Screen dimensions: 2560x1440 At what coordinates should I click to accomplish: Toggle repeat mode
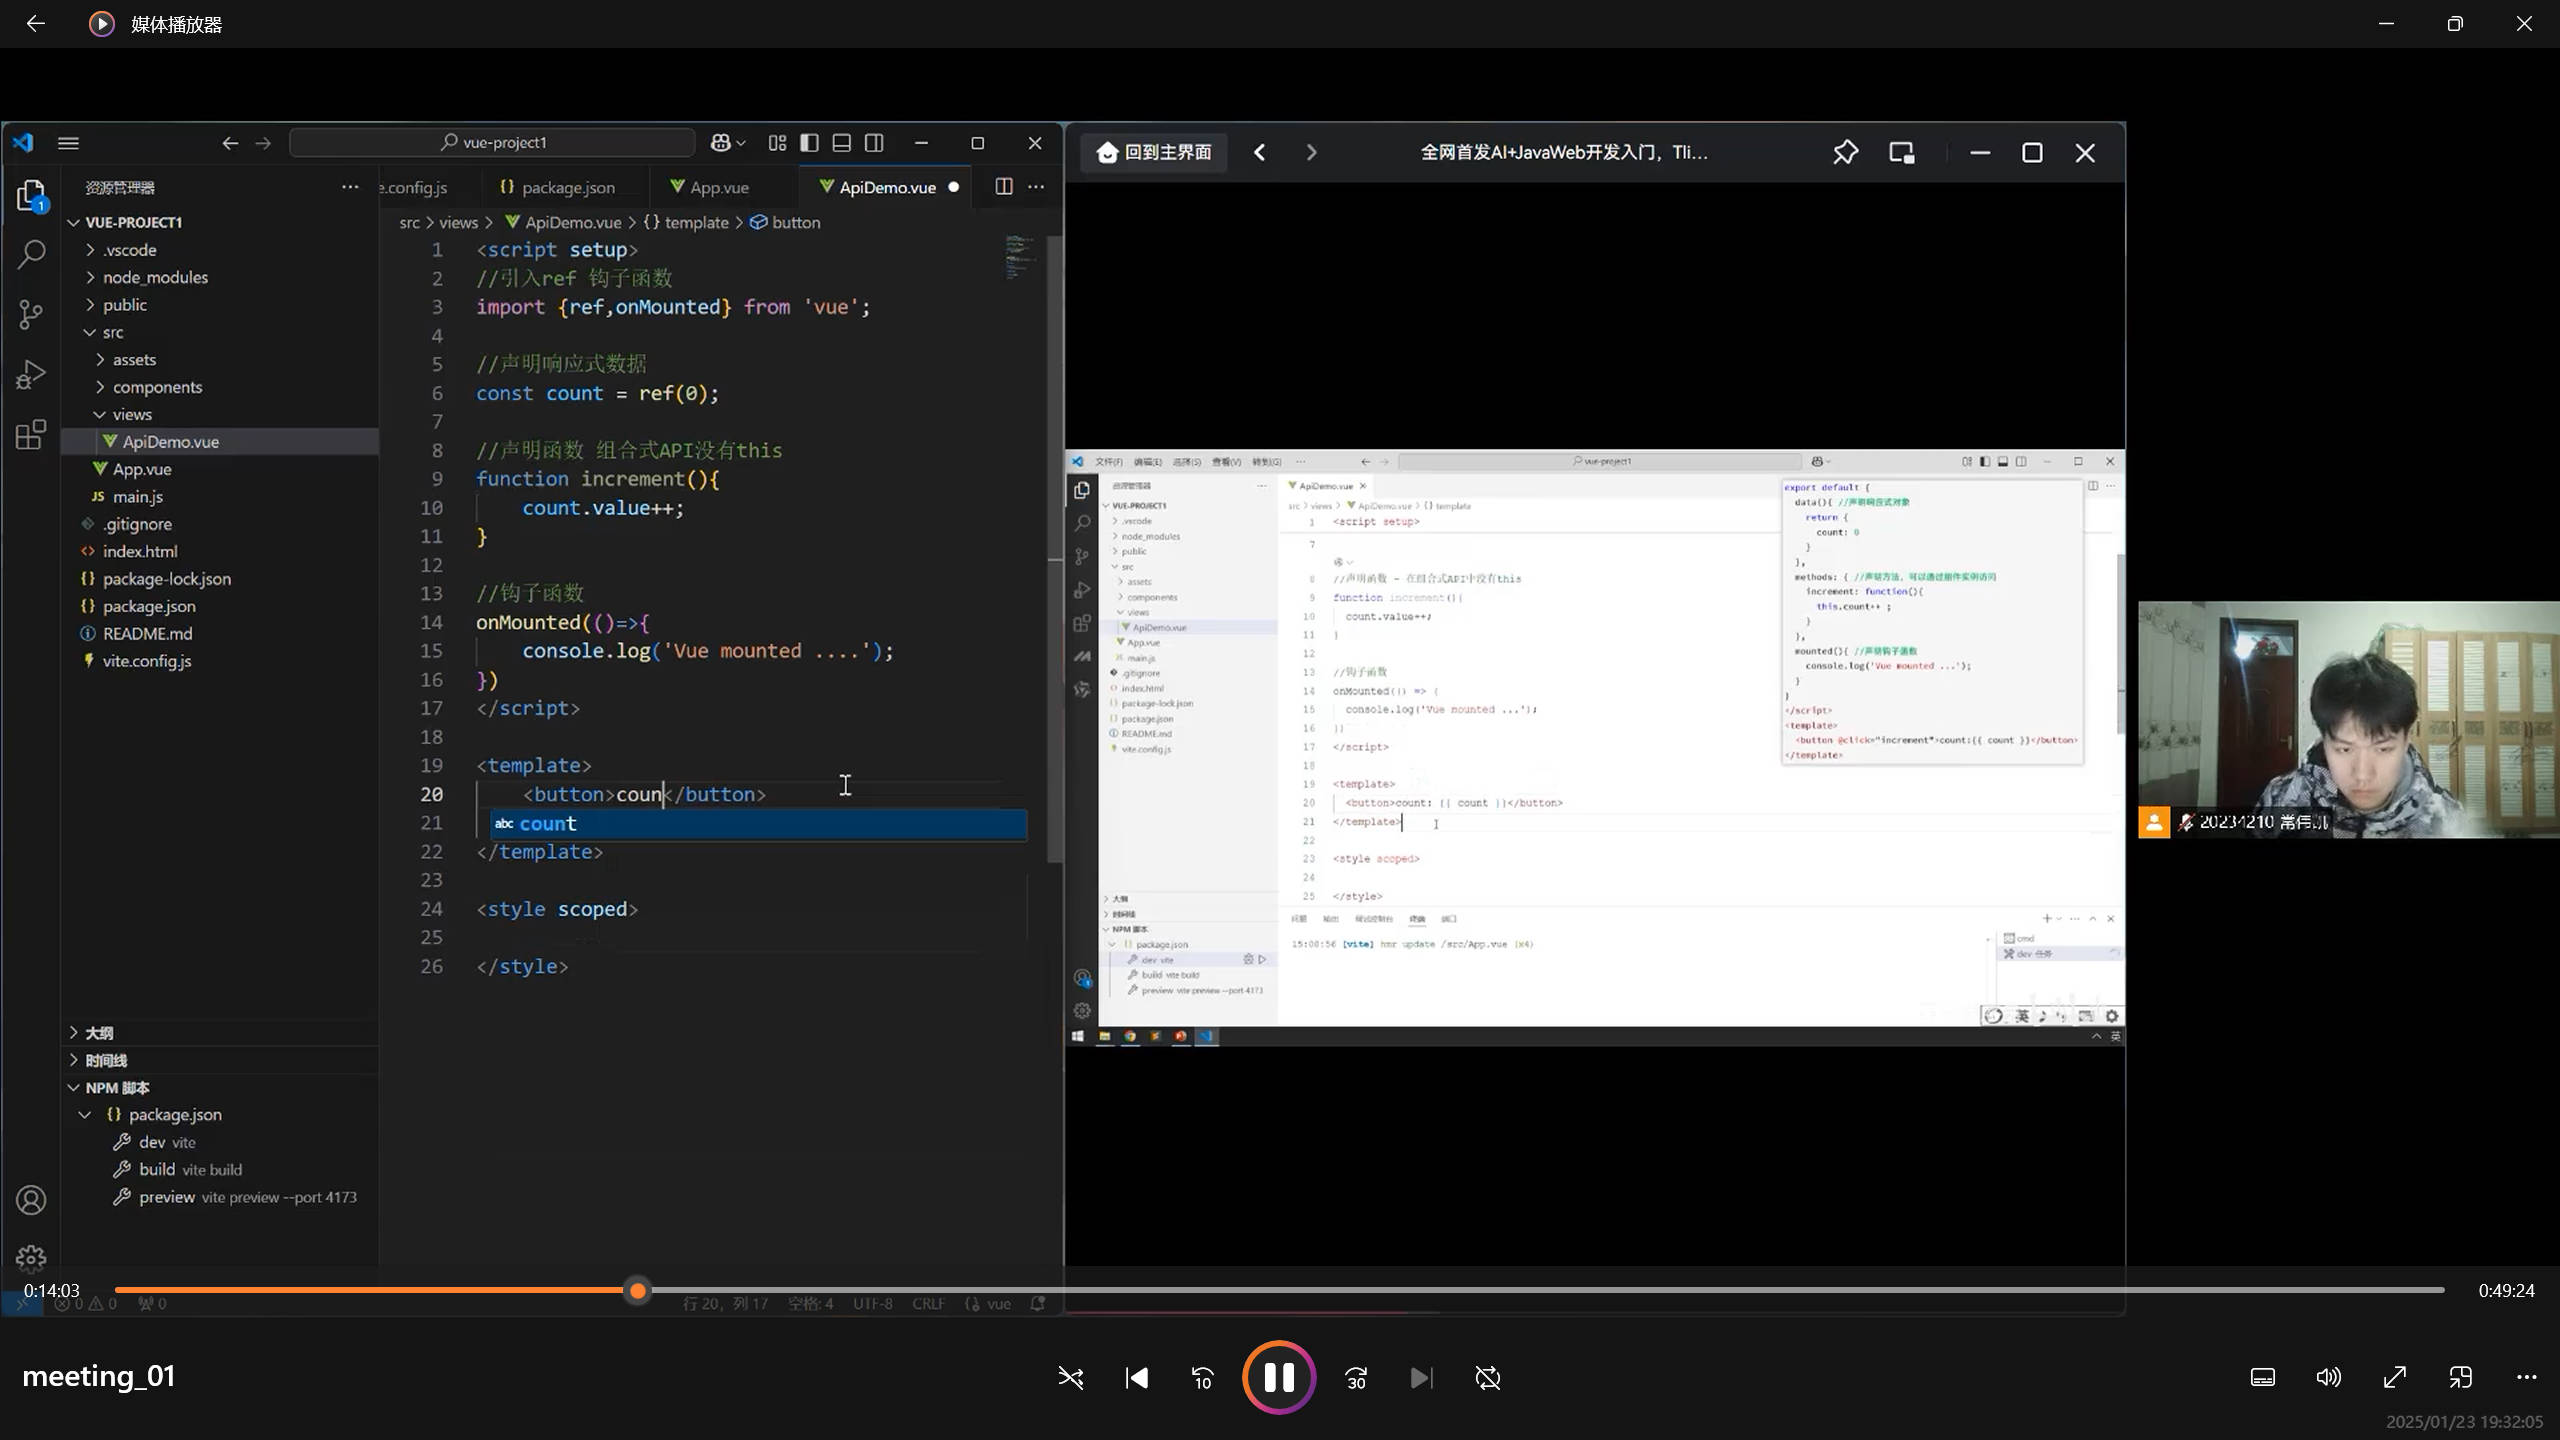pyautogui.click(x=1488, y=1378)
